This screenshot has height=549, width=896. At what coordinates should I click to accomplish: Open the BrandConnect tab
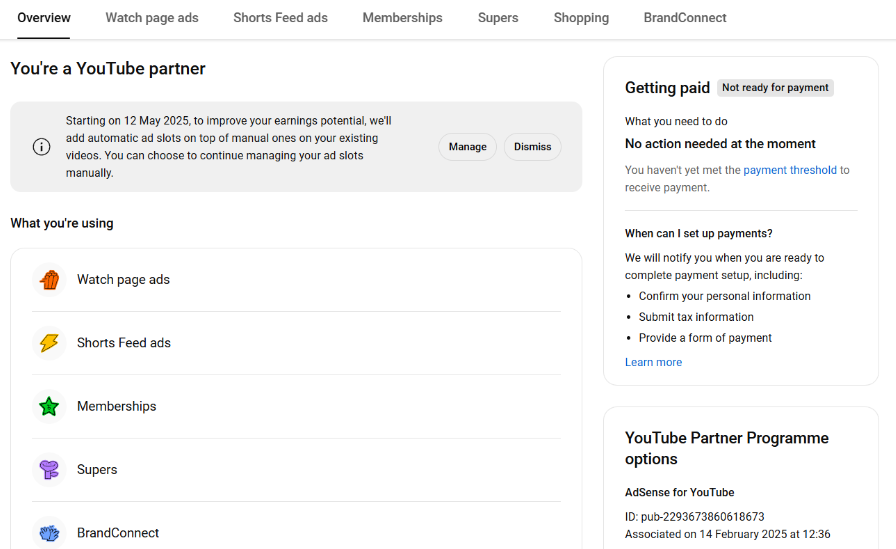[x=685, y=18]
